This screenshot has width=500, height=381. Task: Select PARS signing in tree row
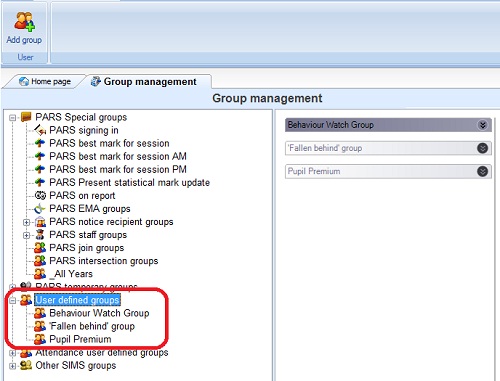[84, 130]
